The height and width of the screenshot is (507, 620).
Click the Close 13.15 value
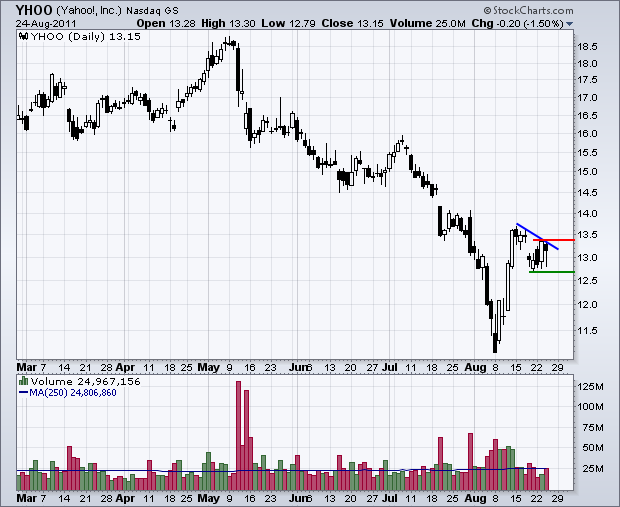352,23
